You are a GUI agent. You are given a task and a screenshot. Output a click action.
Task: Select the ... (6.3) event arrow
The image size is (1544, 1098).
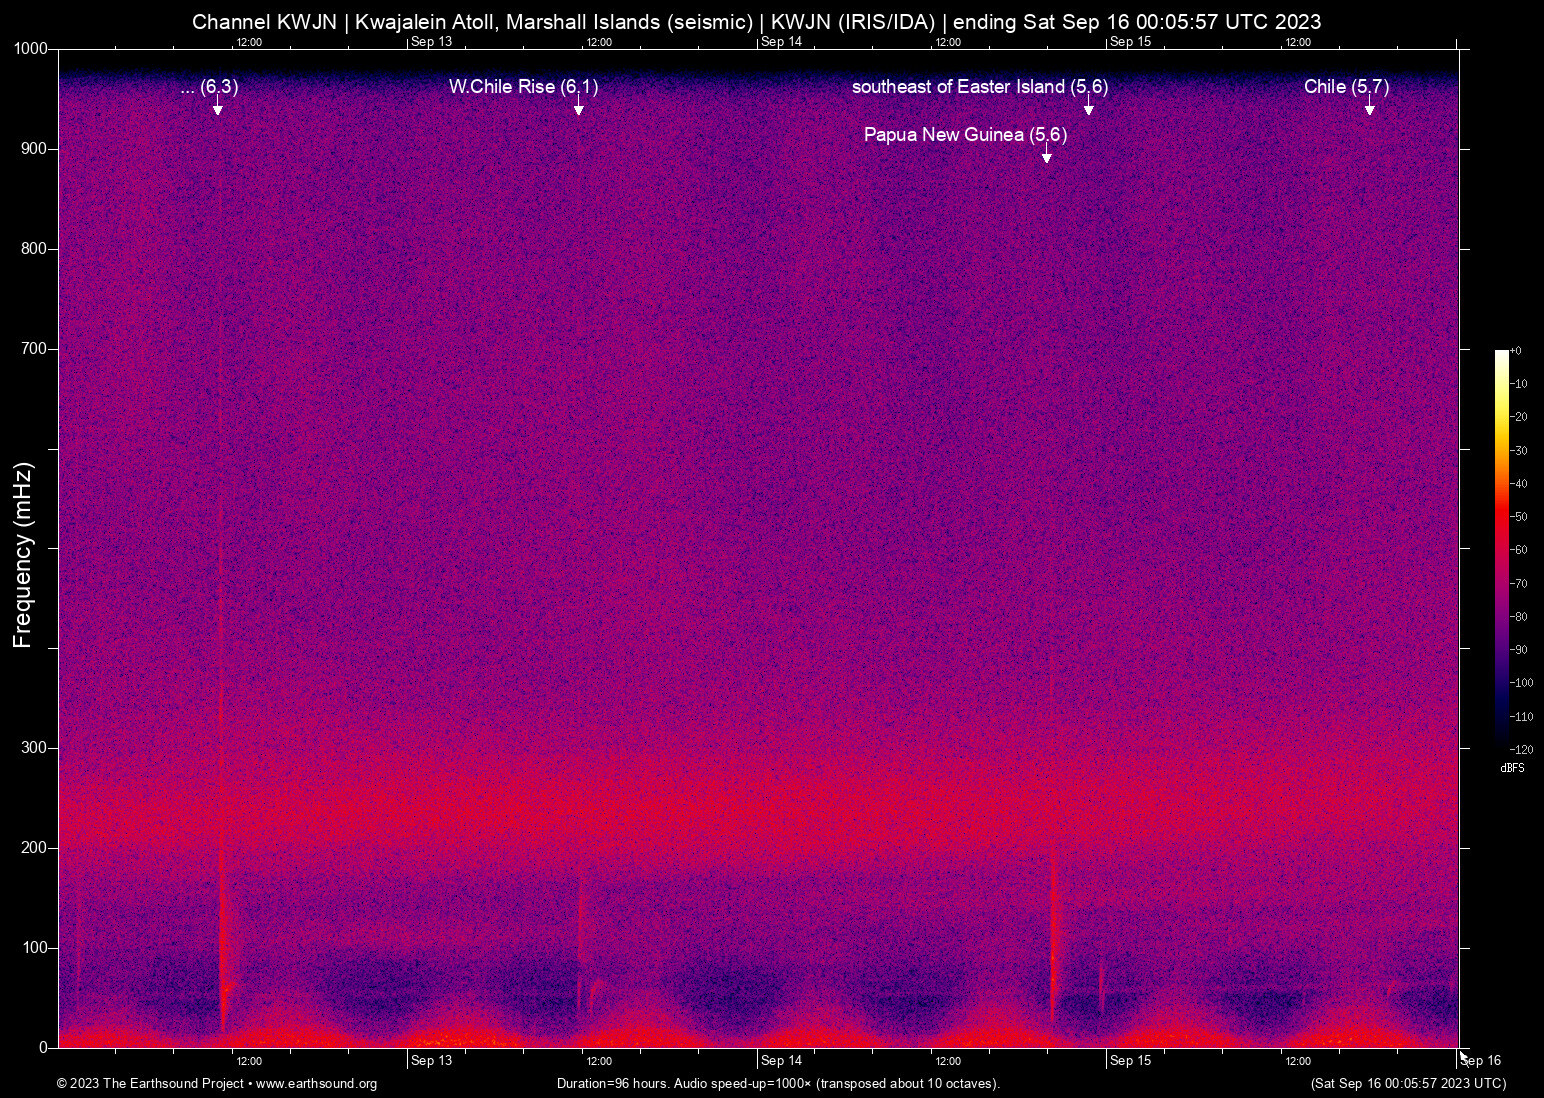coord(218,106)
